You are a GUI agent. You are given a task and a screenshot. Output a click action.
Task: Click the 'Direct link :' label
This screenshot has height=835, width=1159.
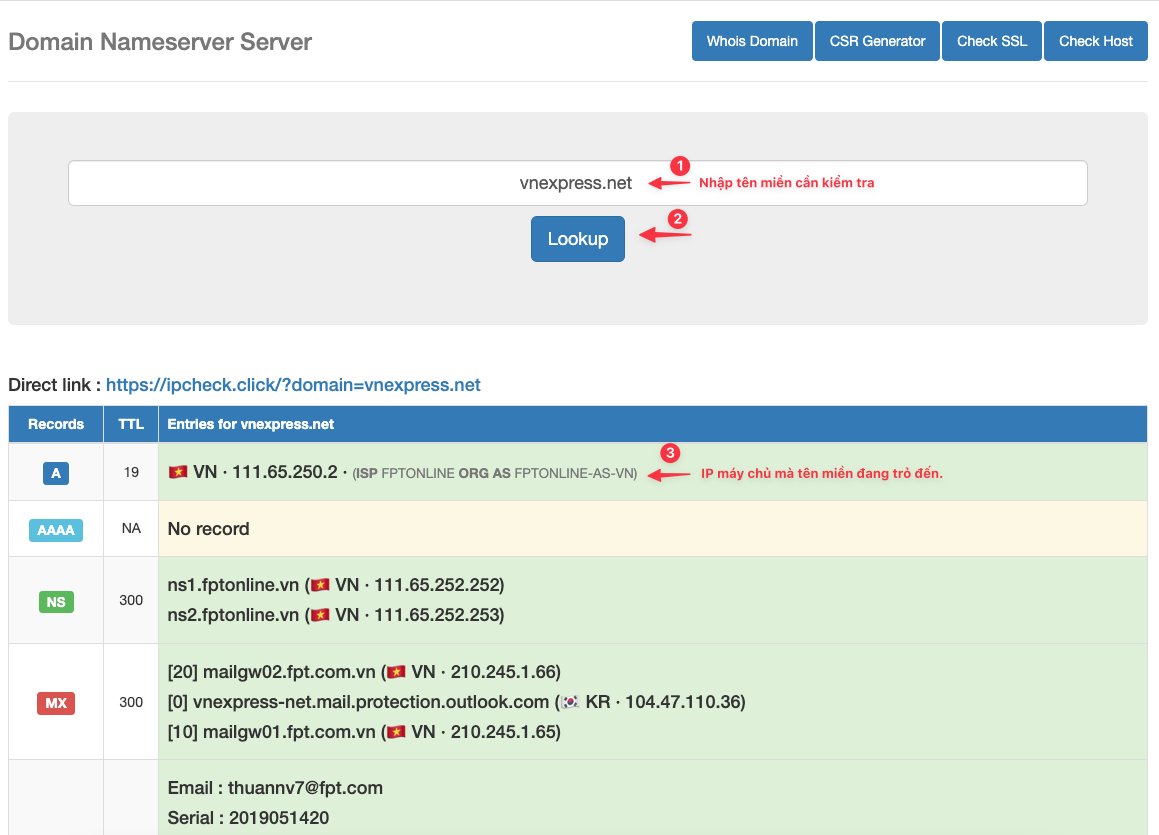tap(54, 384)
